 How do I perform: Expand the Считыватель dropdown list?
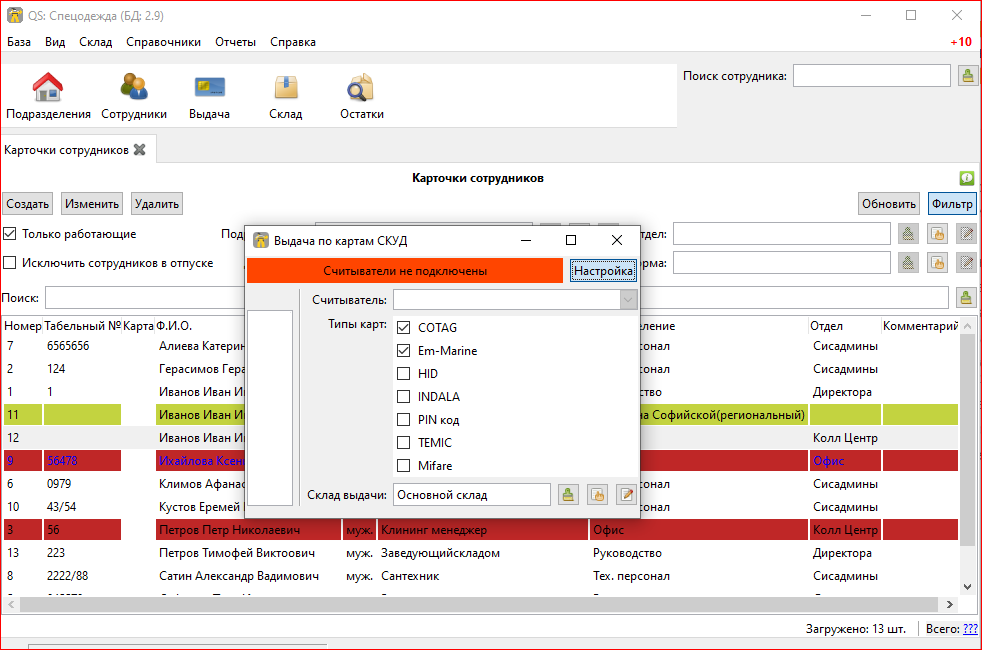click(x=628, y=300)
